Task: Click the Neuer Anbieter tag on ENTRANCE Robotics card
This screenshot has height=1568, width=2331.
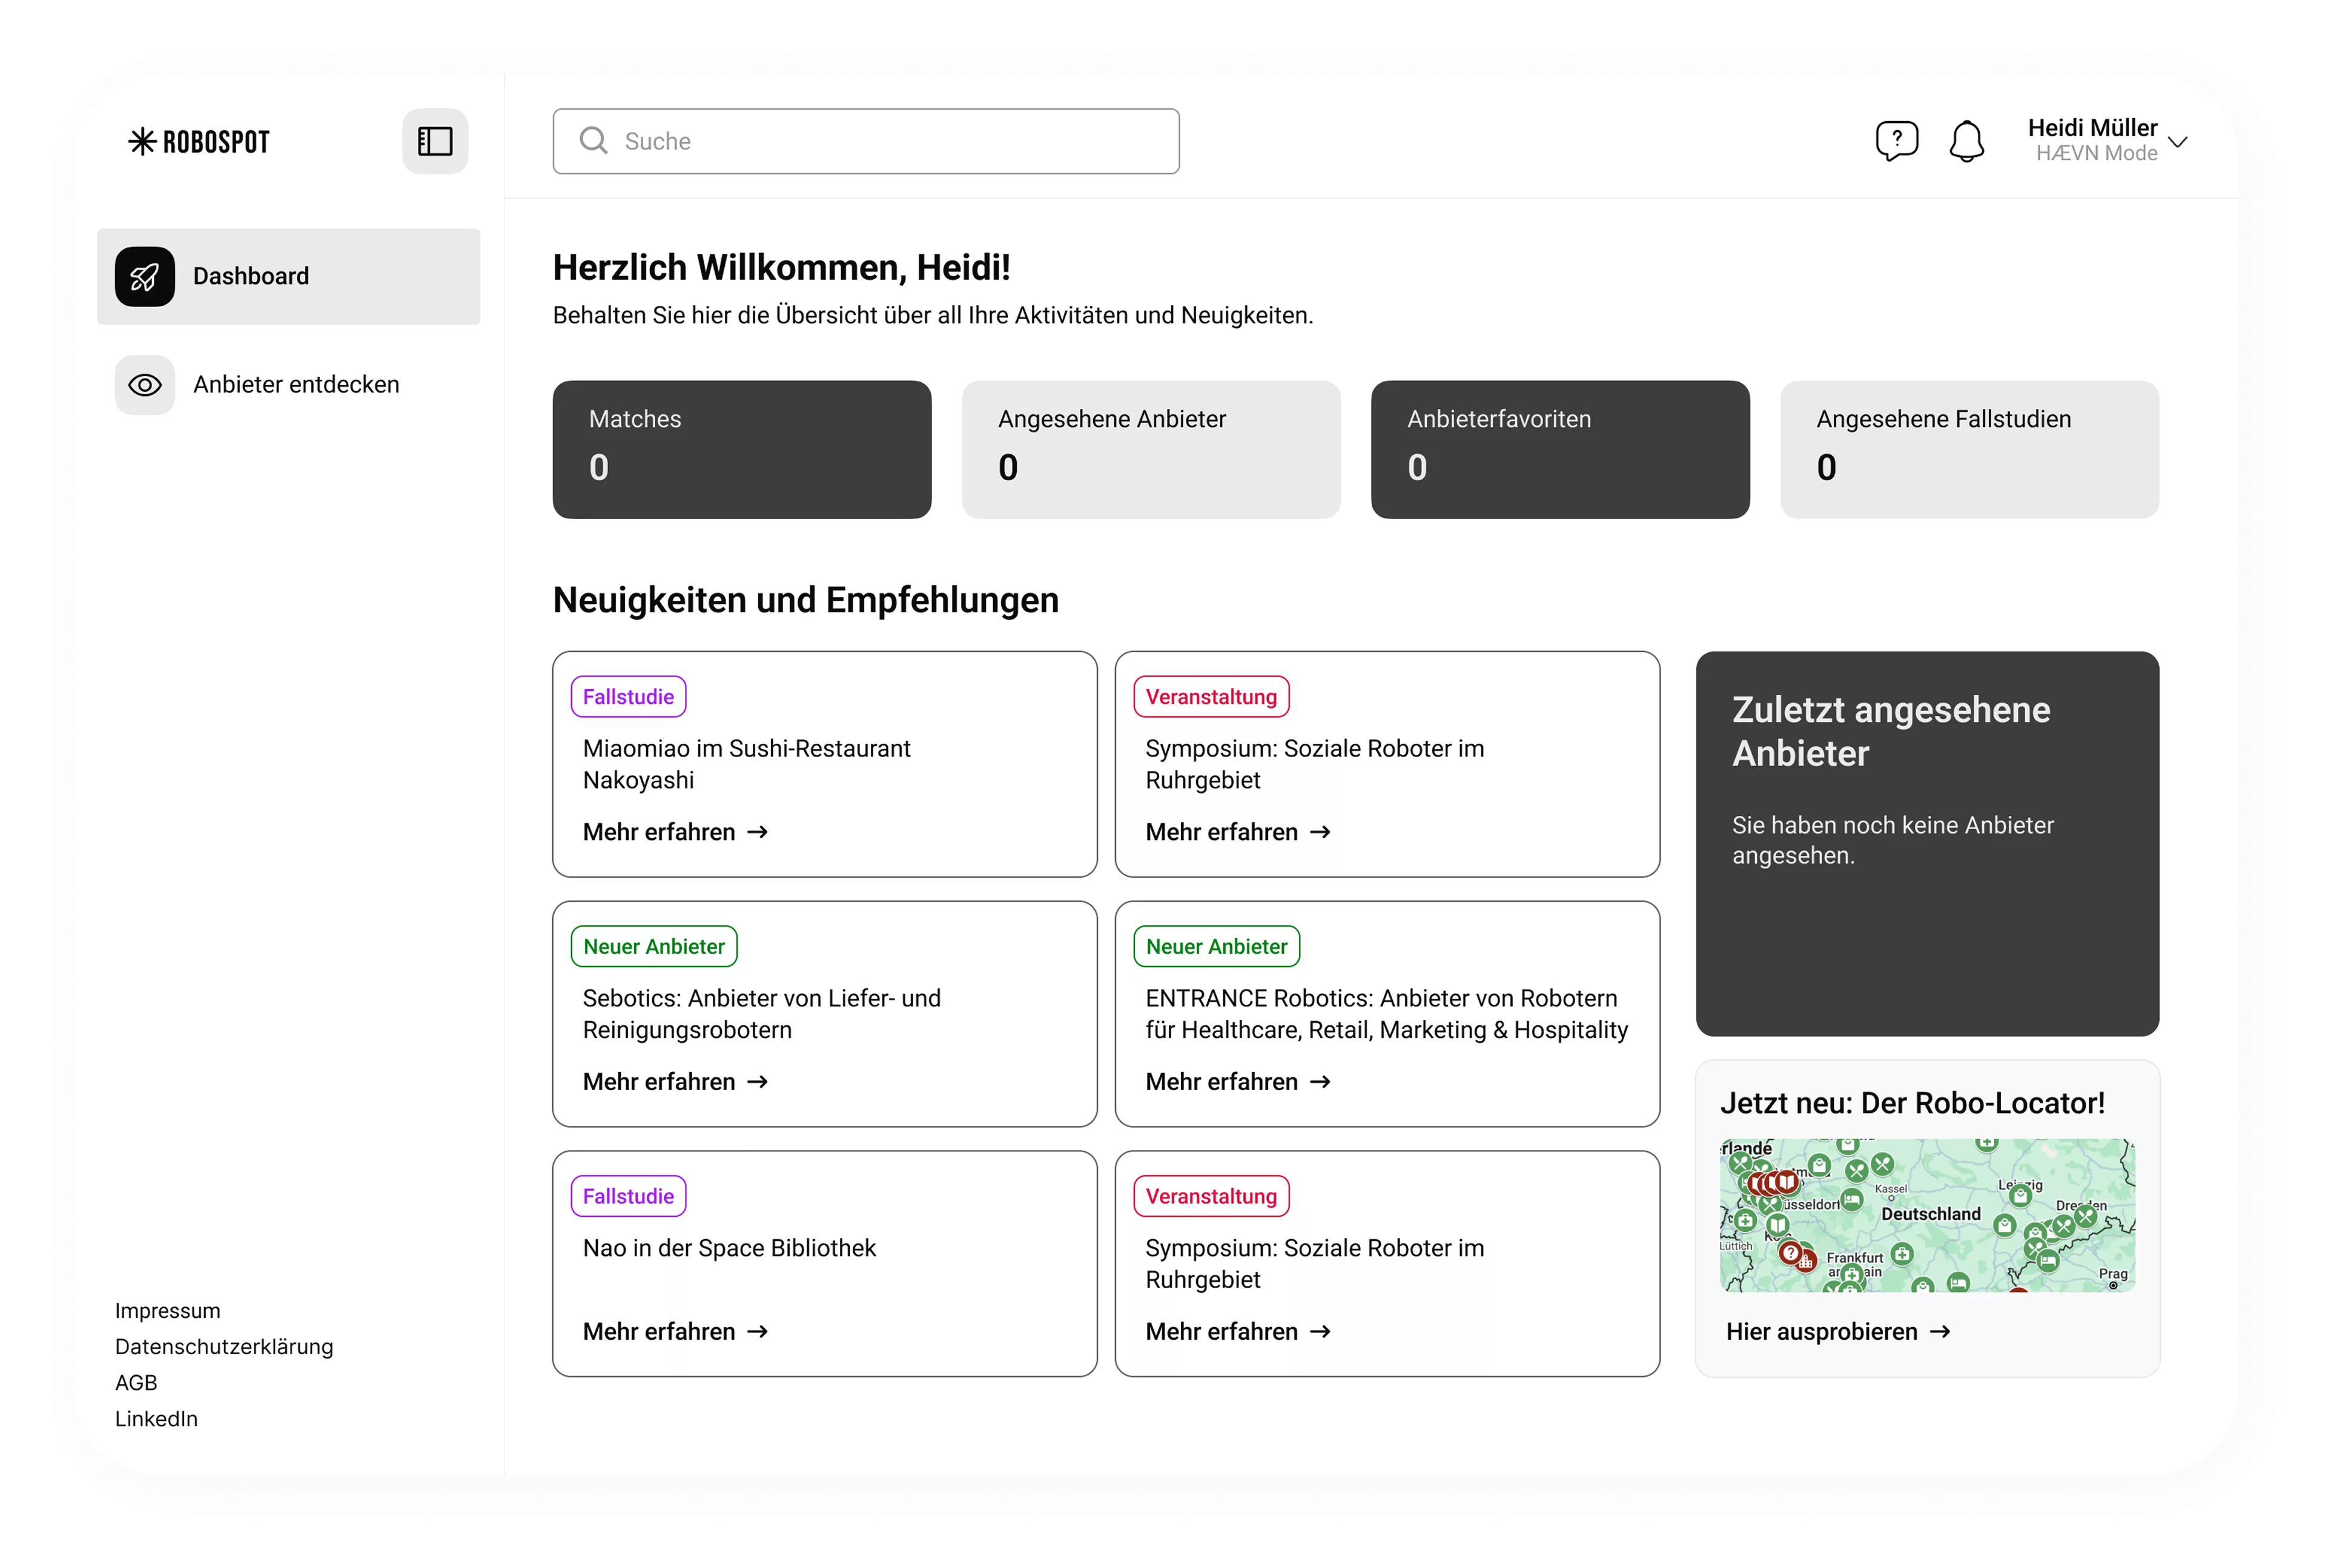Action: point(1217,946)
